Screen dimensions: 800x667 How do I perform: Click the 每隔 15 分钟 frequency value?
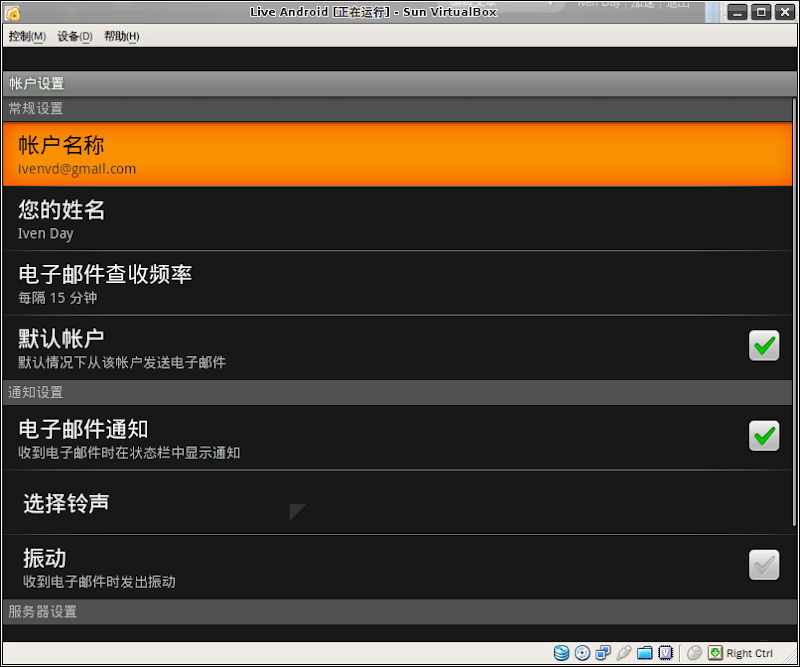58,298
